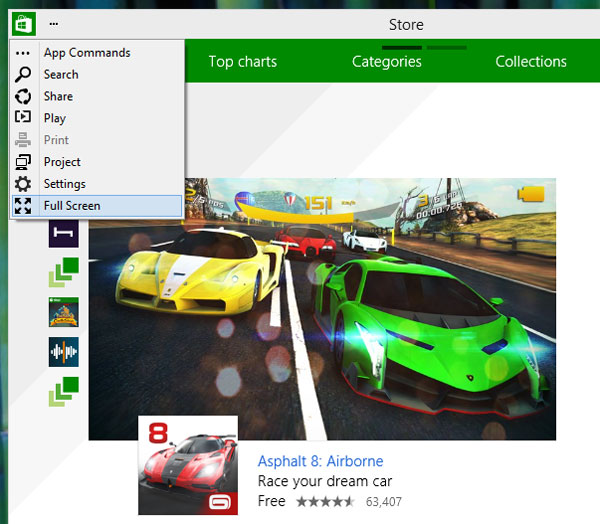Click the Project screens icon
Image resolution: width=600 pixels, height=524 pixels.
pyautogui.click(x=23, y=162)
